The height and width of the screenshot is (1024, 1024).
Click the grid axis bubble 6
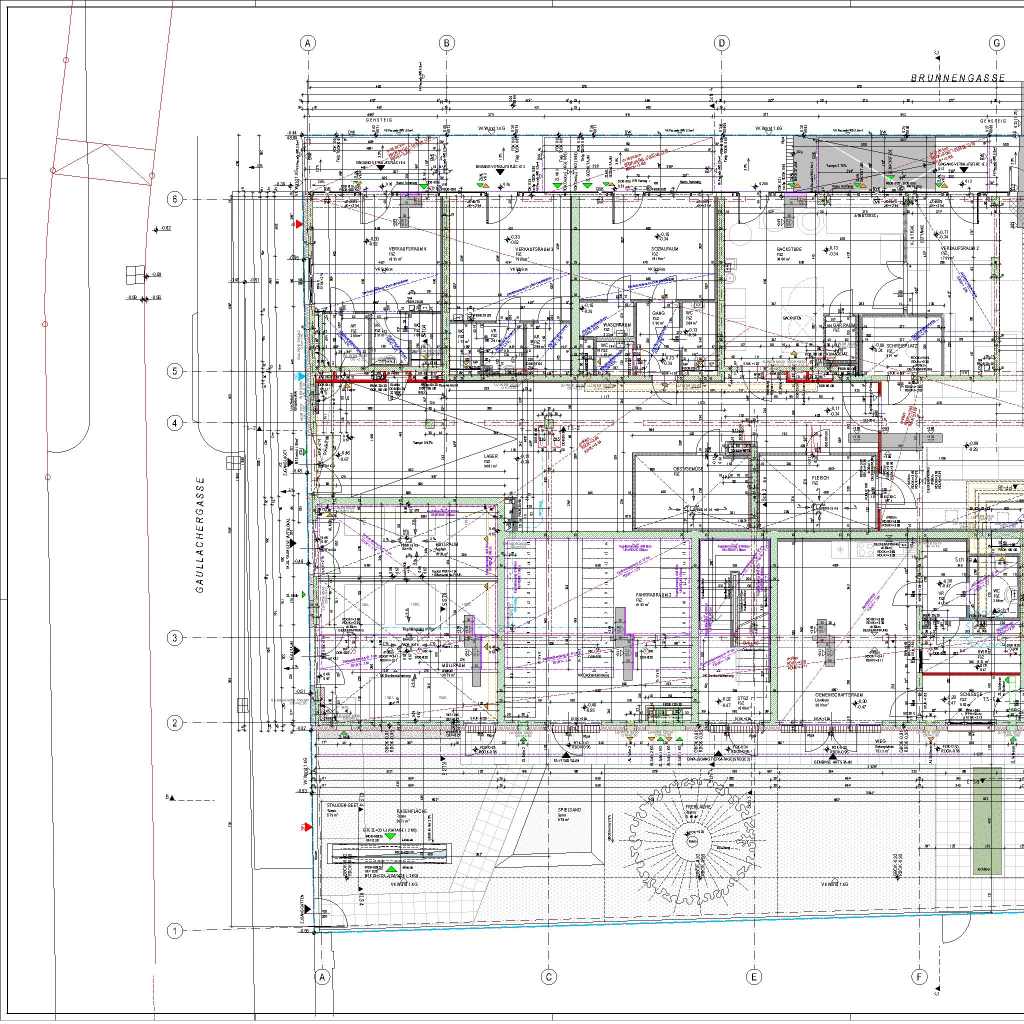[175, 199]
